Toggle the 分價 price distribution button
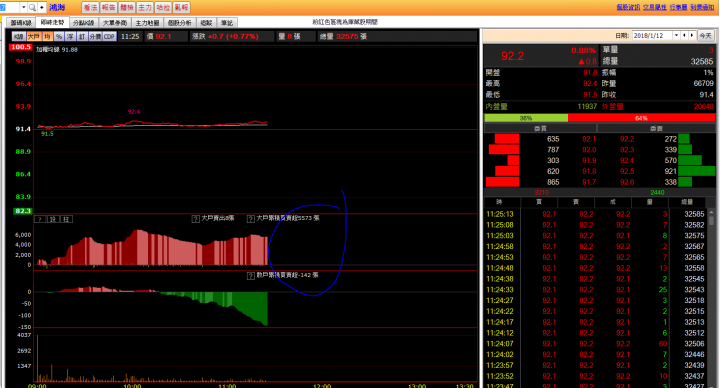The width and height of the screenshot is (720, 388). 95,36
